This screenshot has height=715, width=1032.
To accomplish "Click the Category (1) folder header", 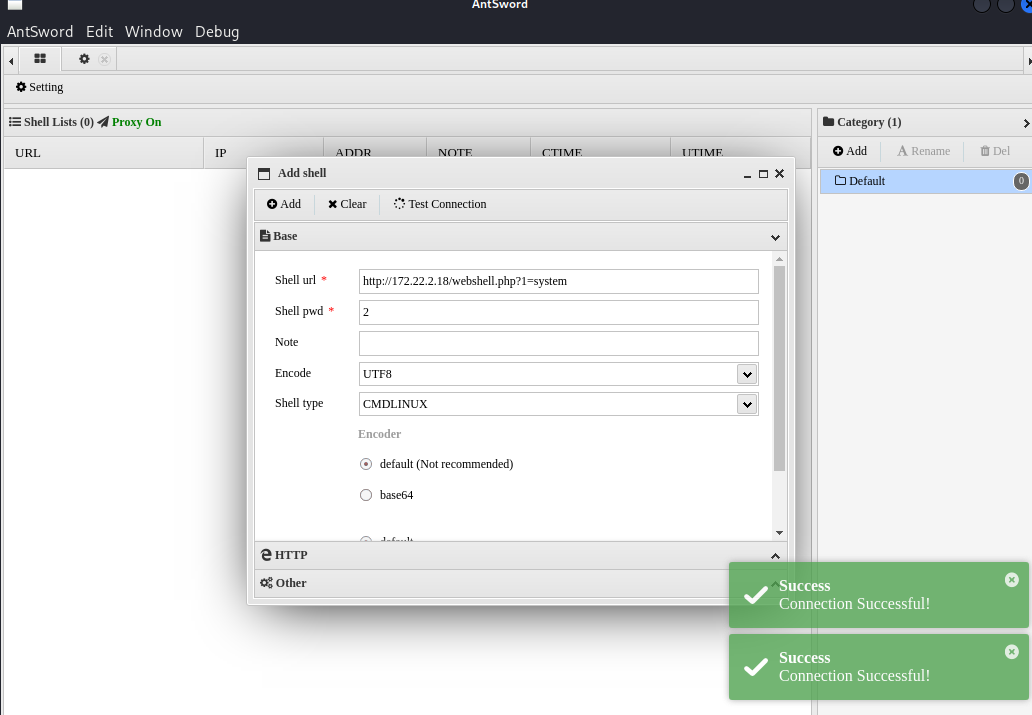I will [862, 122].
